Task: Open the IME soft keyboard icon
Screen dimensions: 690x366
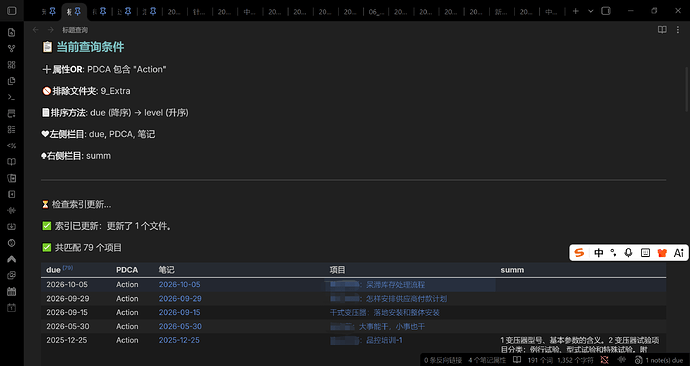Action: (x=645, y=253)
